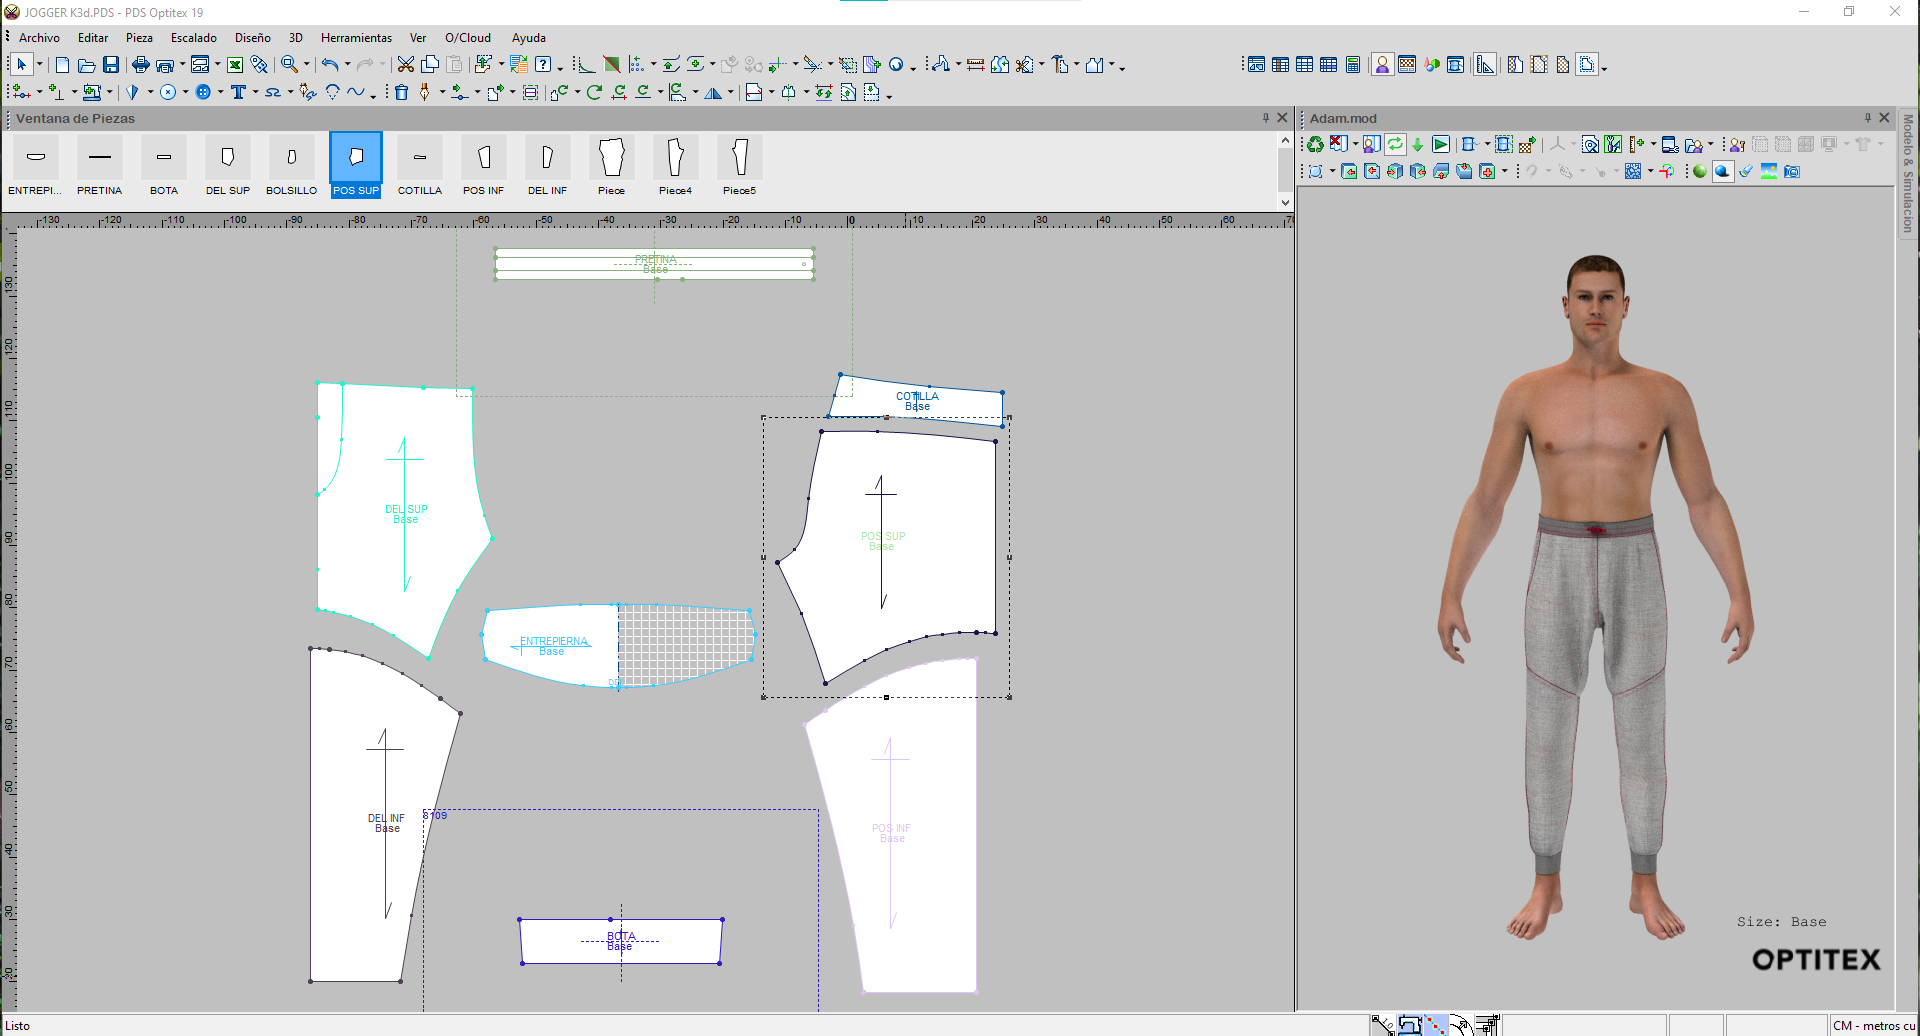
Task: Open the zoom tool dropdown arrow
Action: coord(306,65)
